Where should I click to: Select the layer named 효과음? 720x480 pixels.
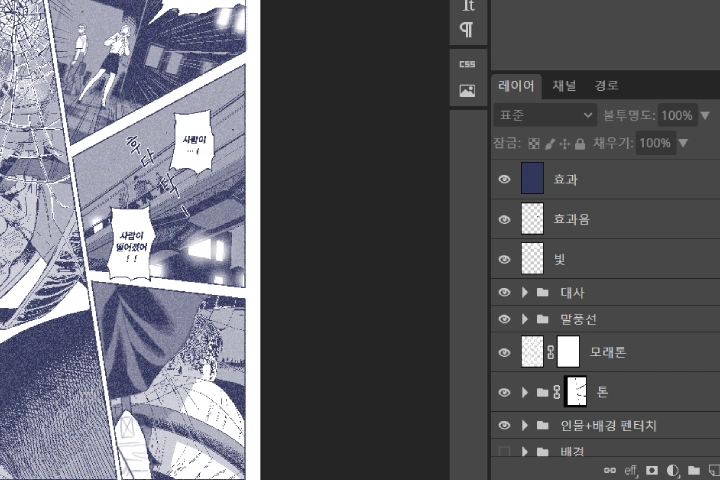point(572,220)
